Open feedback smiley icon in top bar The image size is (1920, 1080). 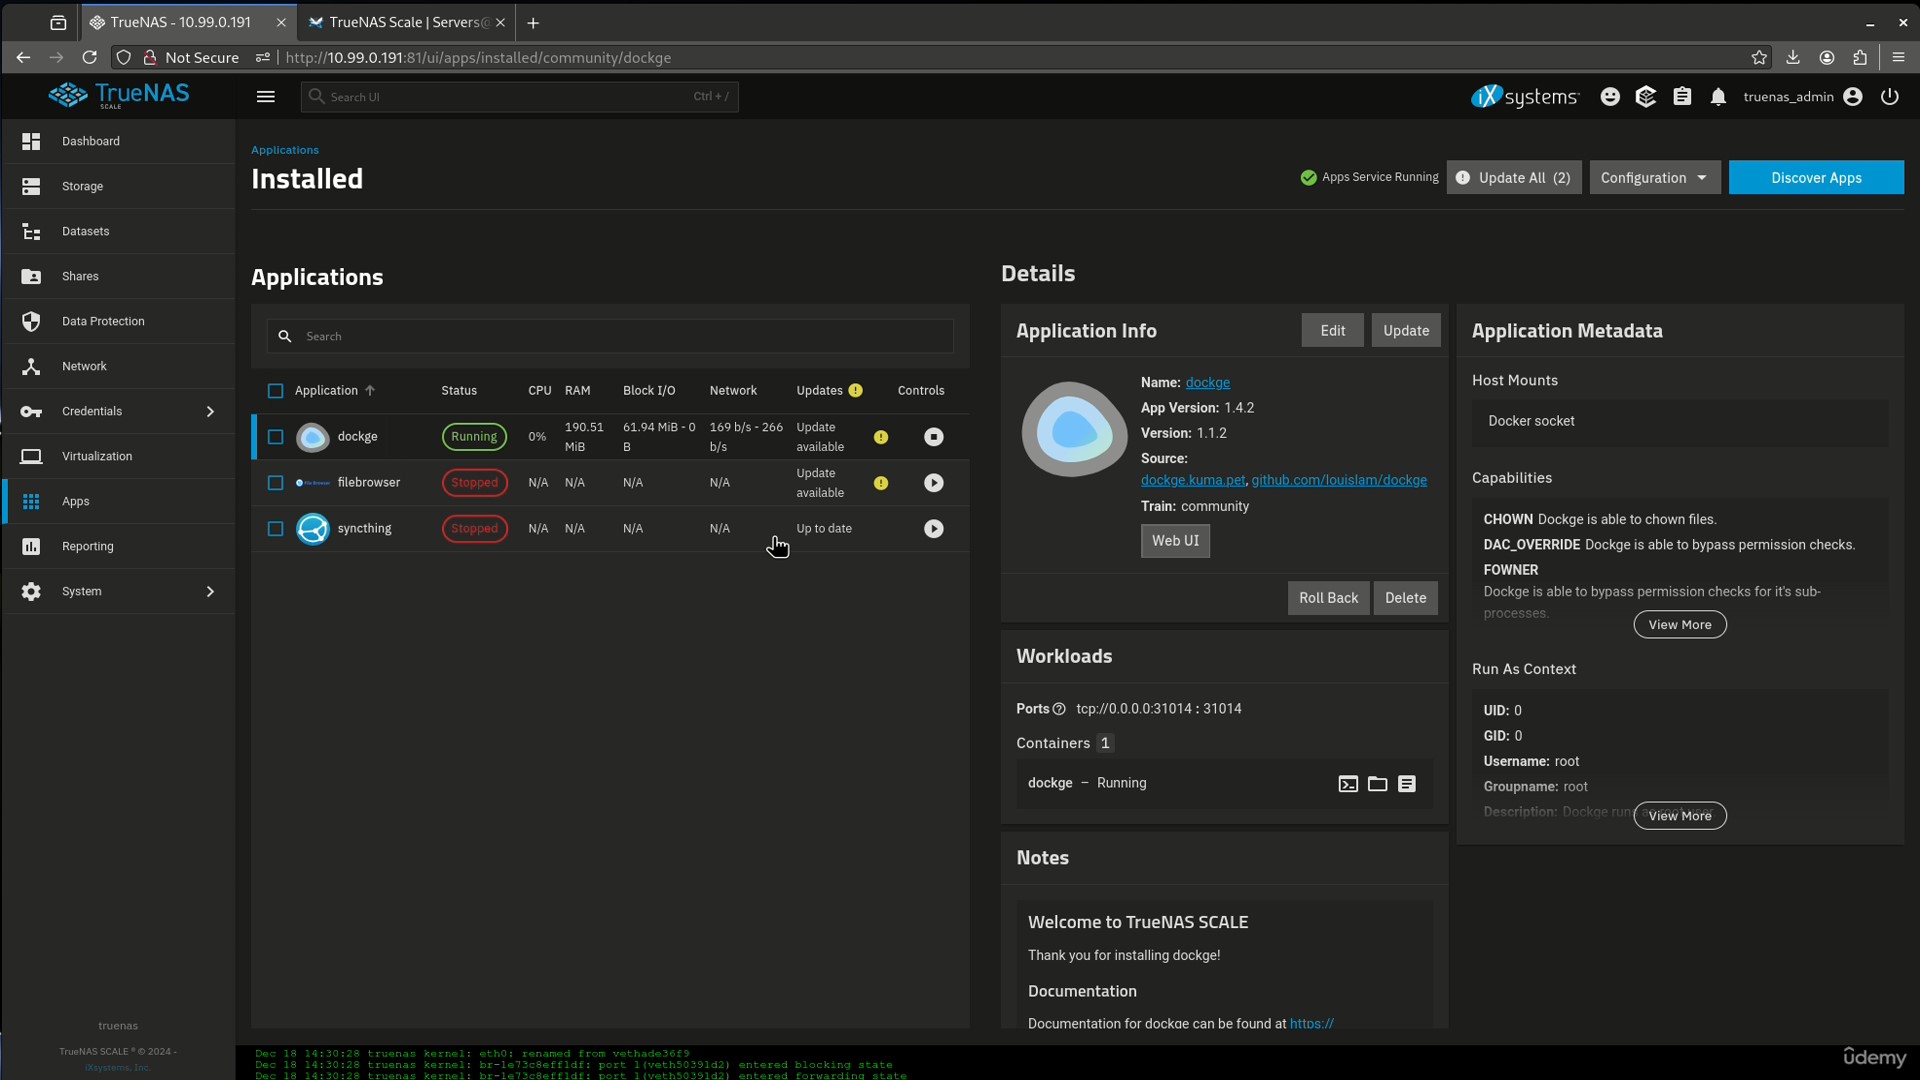pos(1610,97)
